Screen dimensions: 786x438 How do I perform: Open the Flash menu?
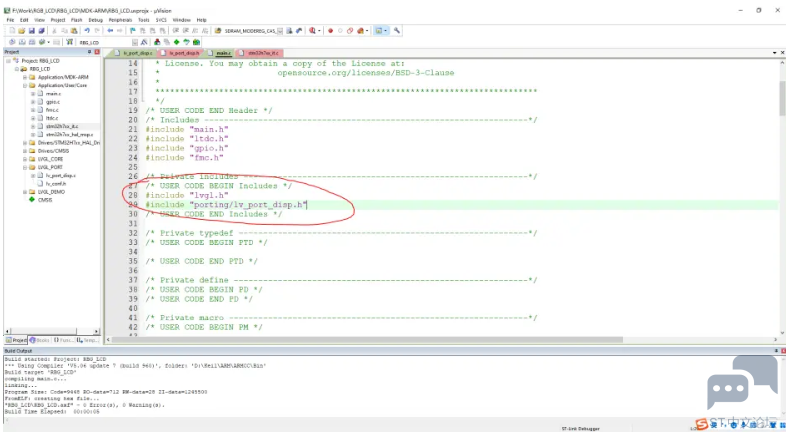76,20
